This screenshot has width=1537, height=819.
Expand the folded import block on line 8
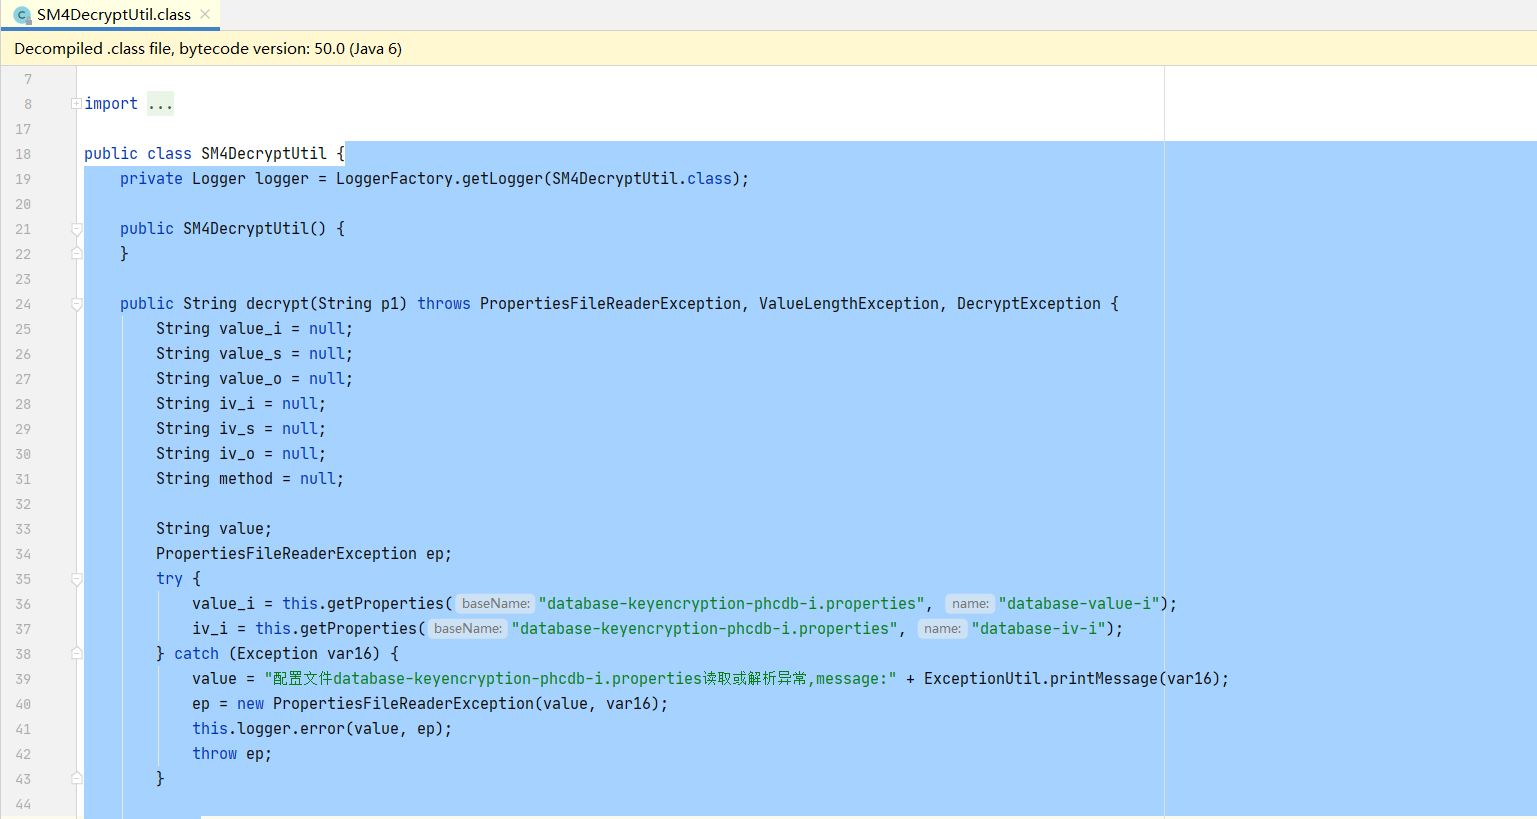(x=76, y=103)
